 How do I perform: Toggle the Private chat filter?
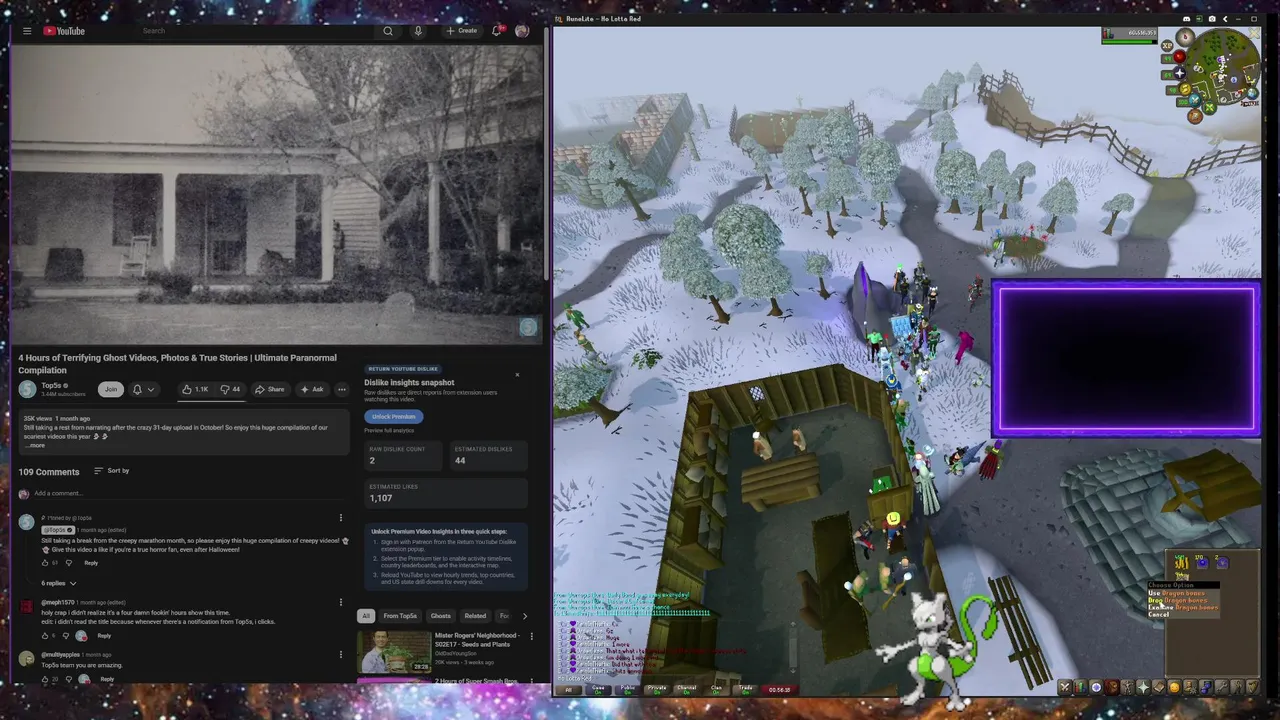pos(657,690)
